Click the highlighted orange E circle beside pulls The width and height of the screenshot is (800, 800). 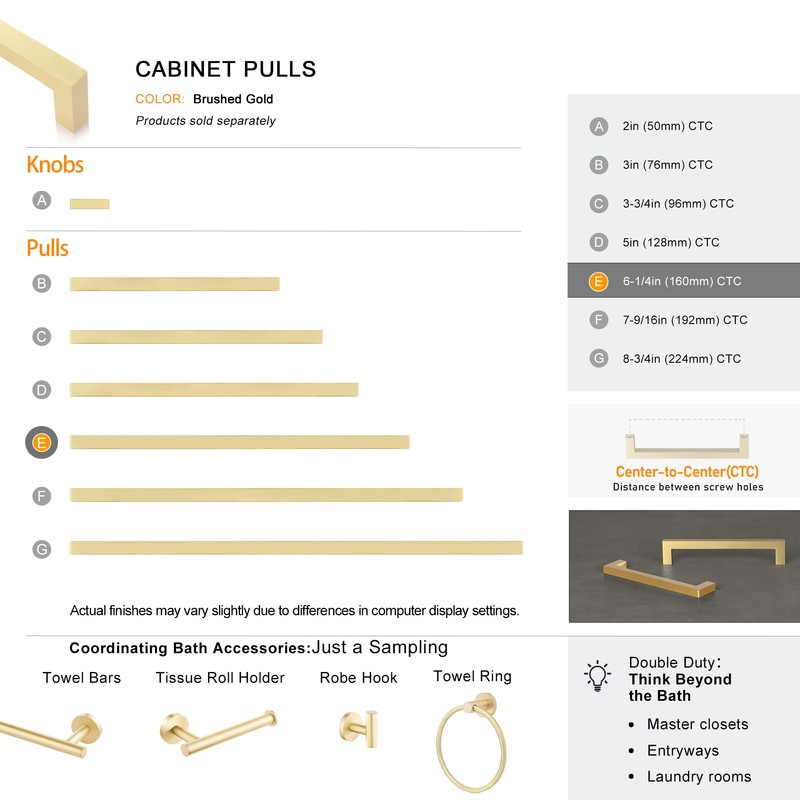(41, 442)
